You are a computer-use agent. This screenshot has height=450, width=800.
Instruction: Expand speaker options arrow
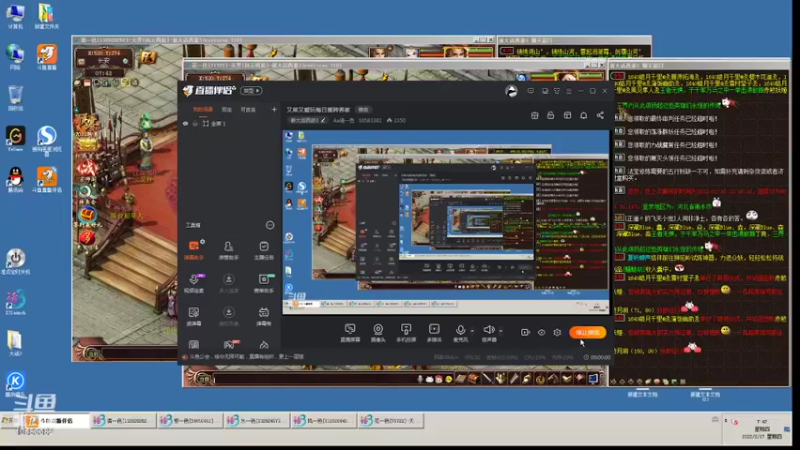501,331
